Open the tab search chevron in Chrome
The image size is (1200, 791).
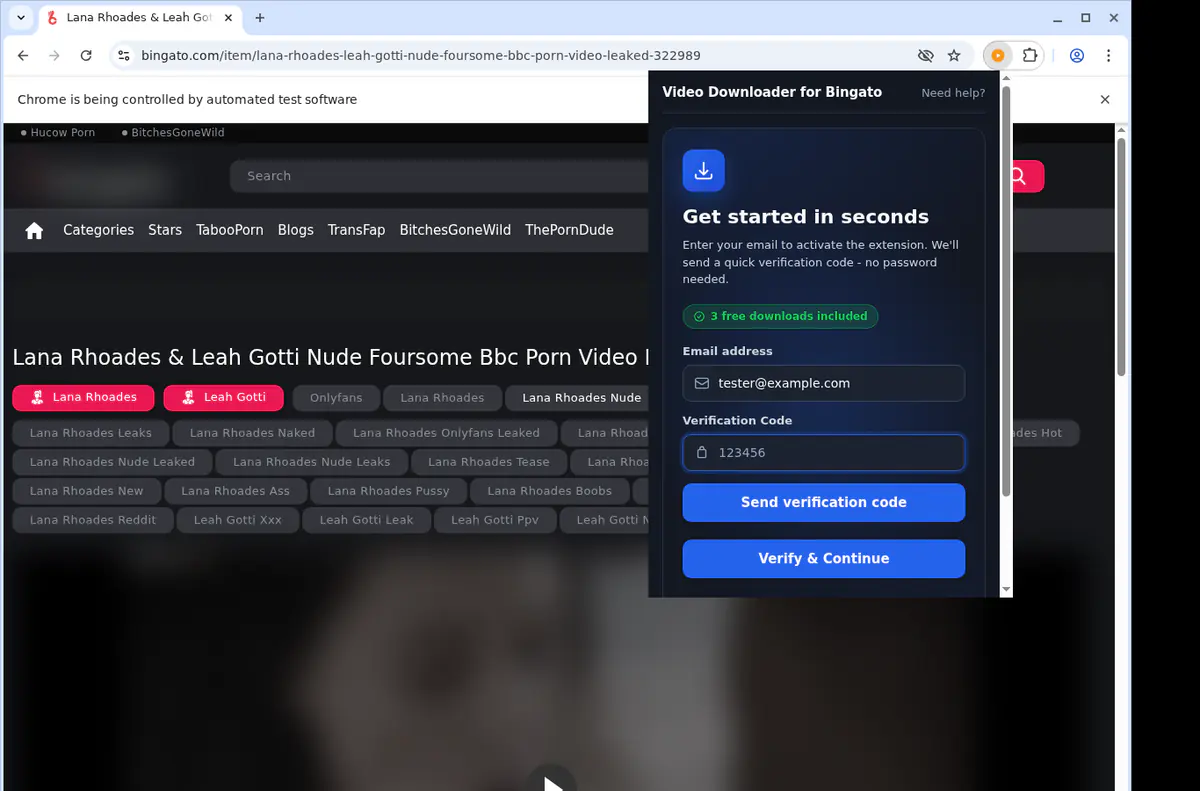[x=21, y=18]
